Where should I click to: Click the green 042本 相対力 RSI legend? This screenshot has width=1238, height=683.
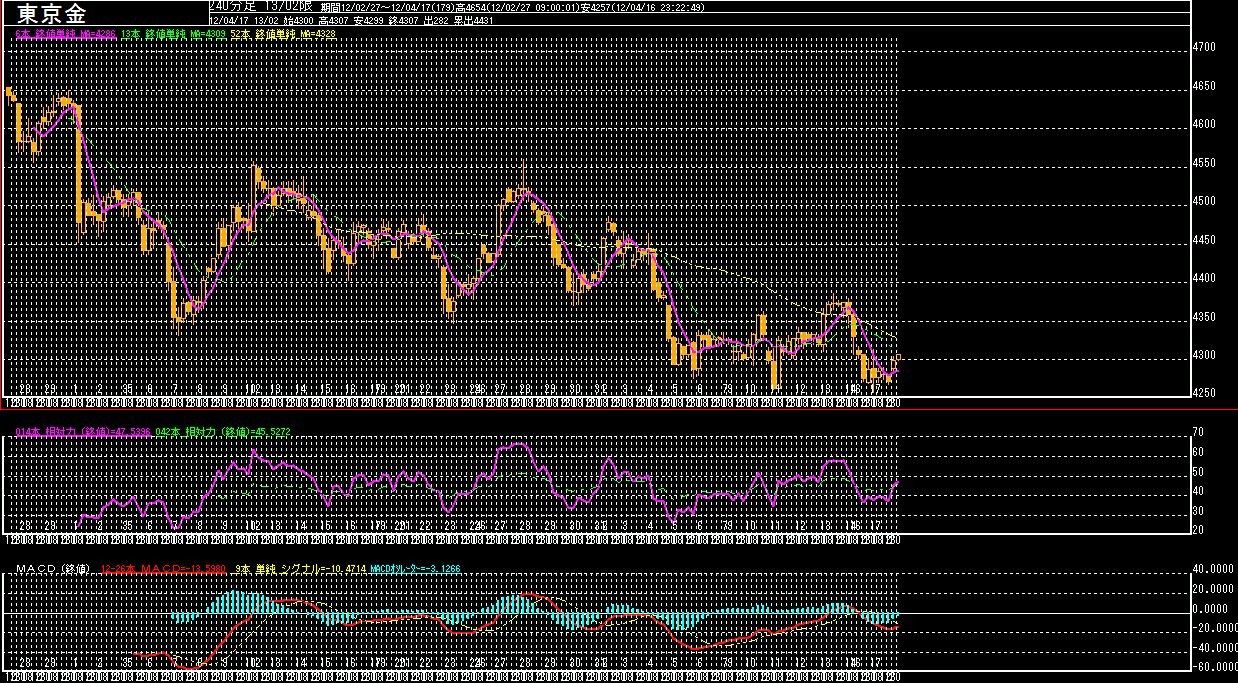[223, 431]
